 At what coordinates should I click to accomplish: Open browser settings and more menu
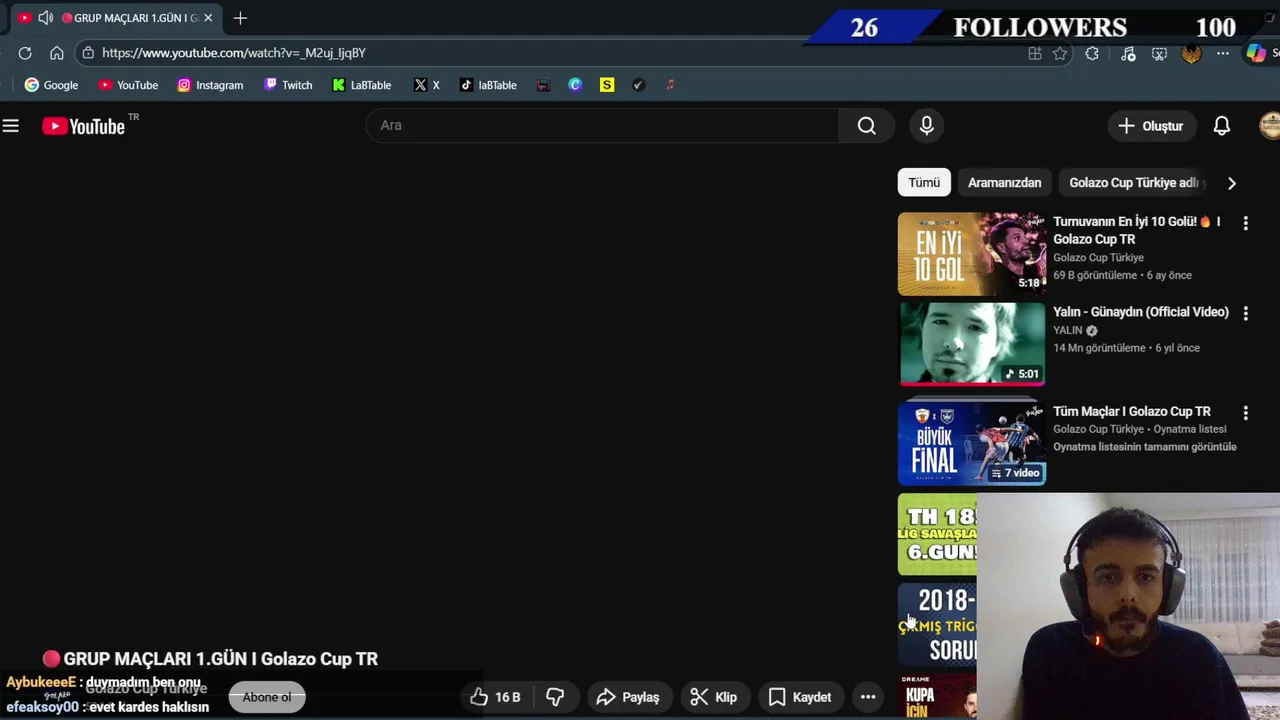(1223, 54)
